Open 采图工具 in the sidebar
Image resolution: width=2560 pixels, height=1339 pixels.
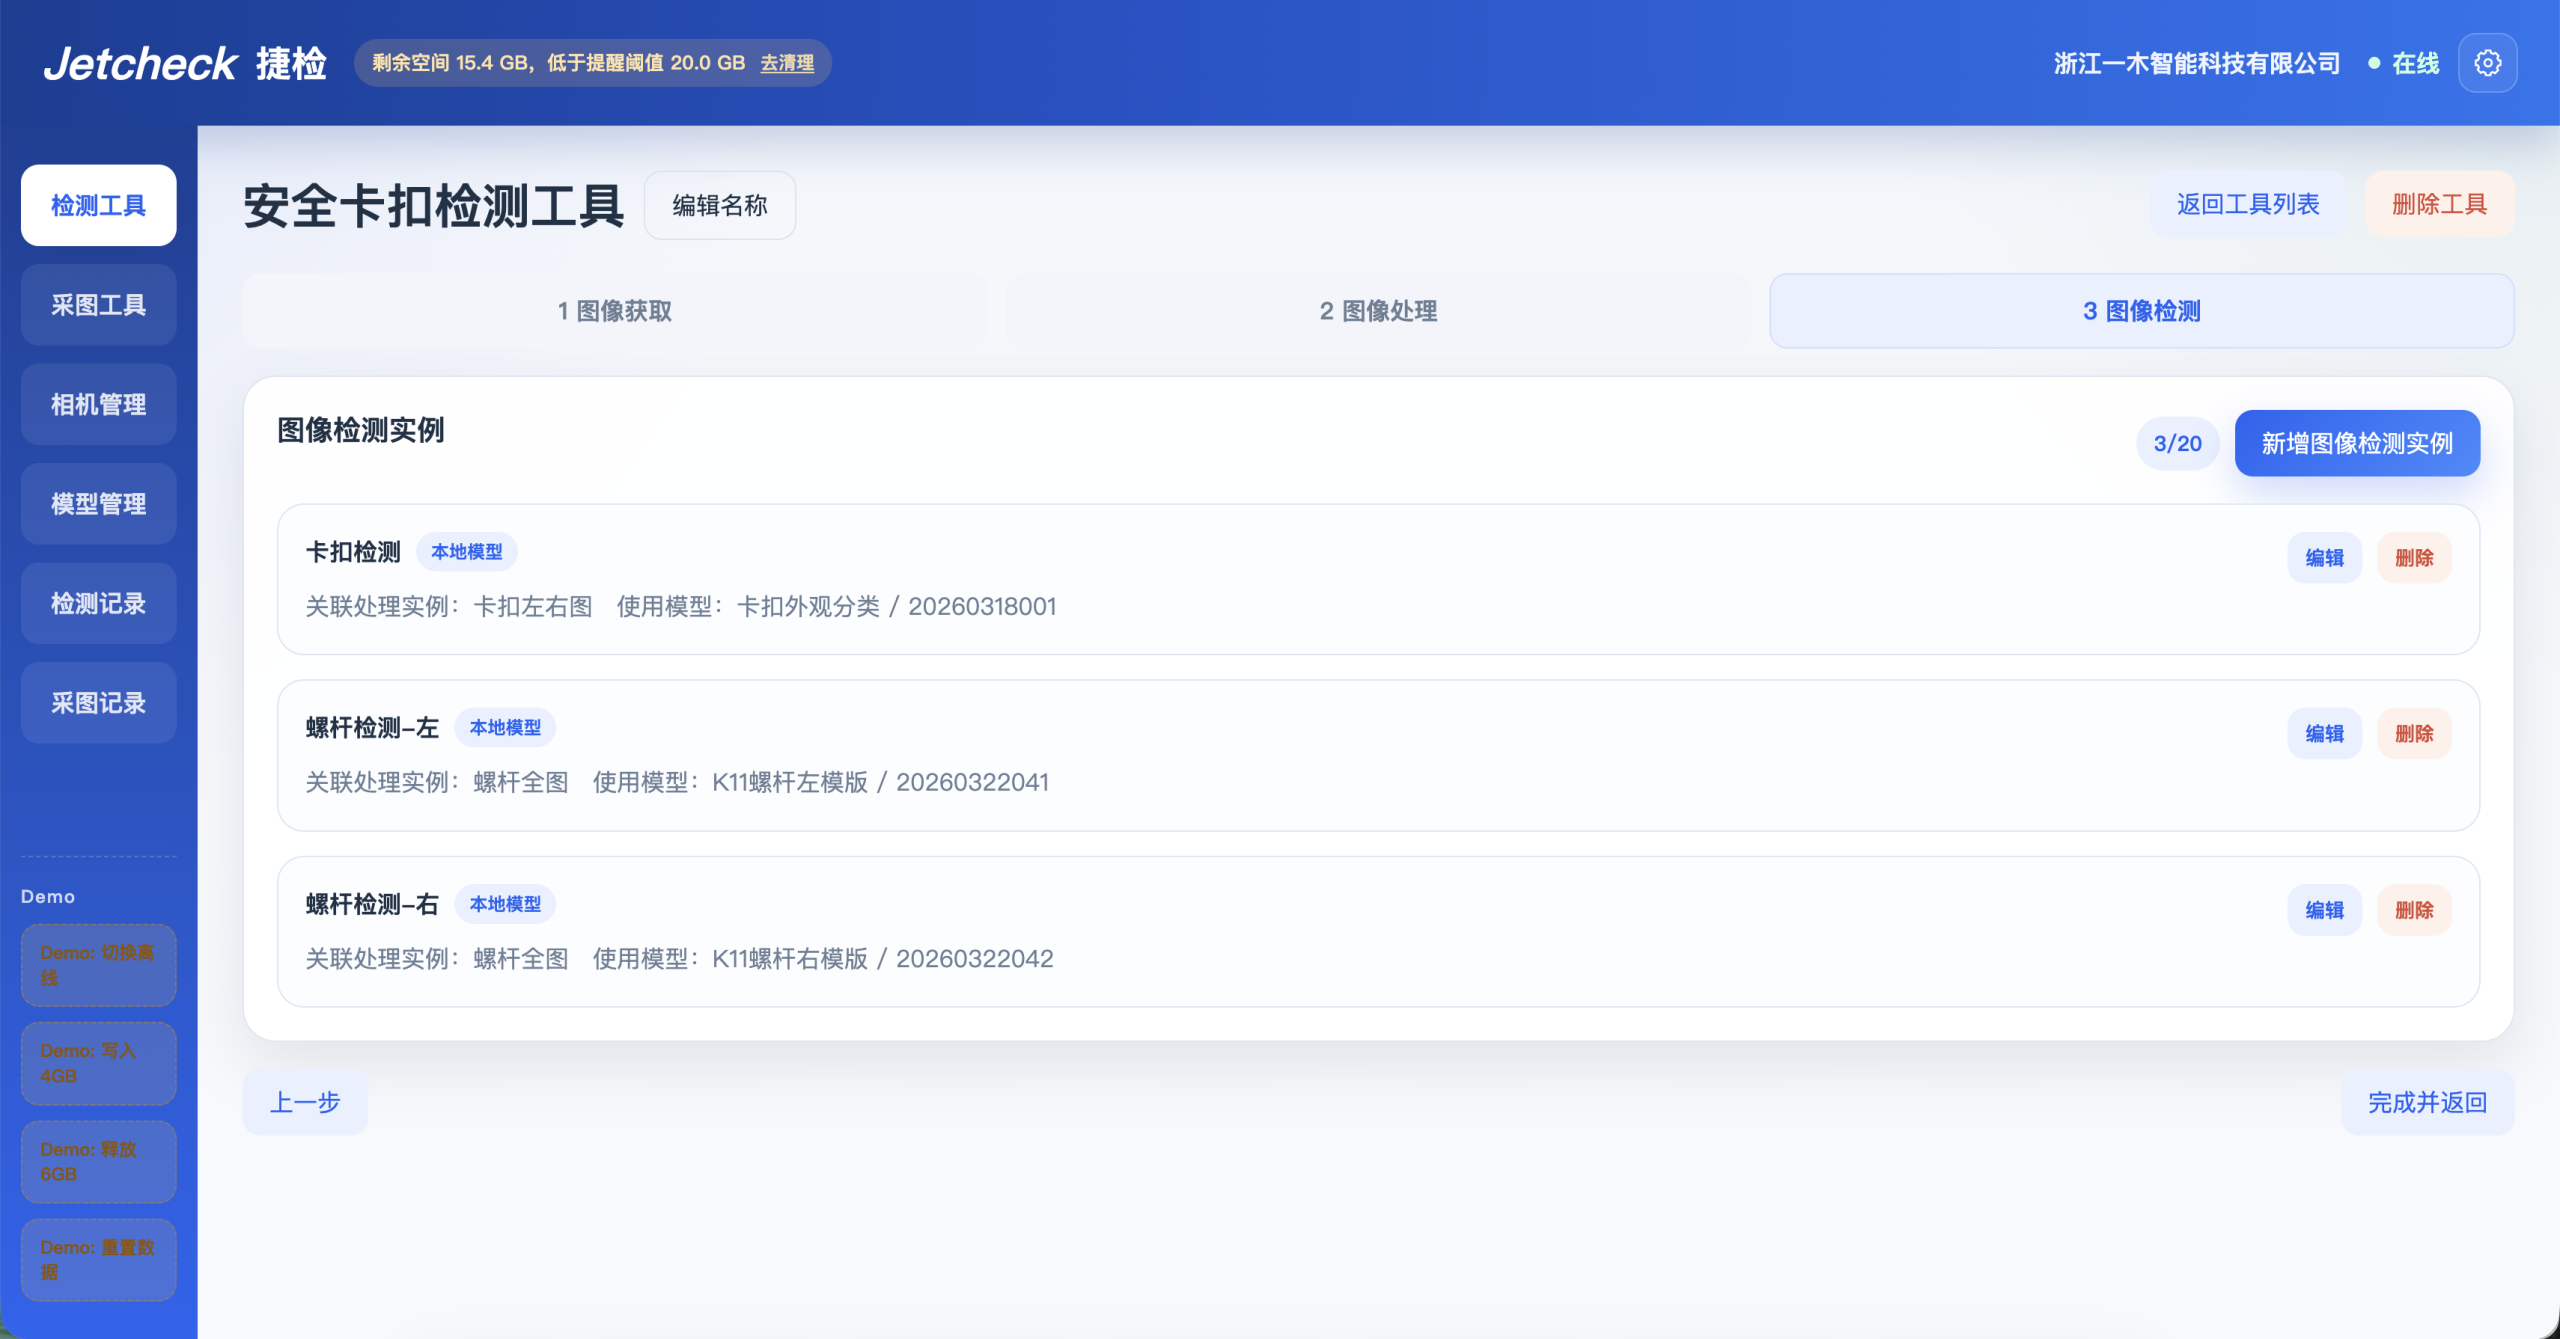(x=98, y=305)
